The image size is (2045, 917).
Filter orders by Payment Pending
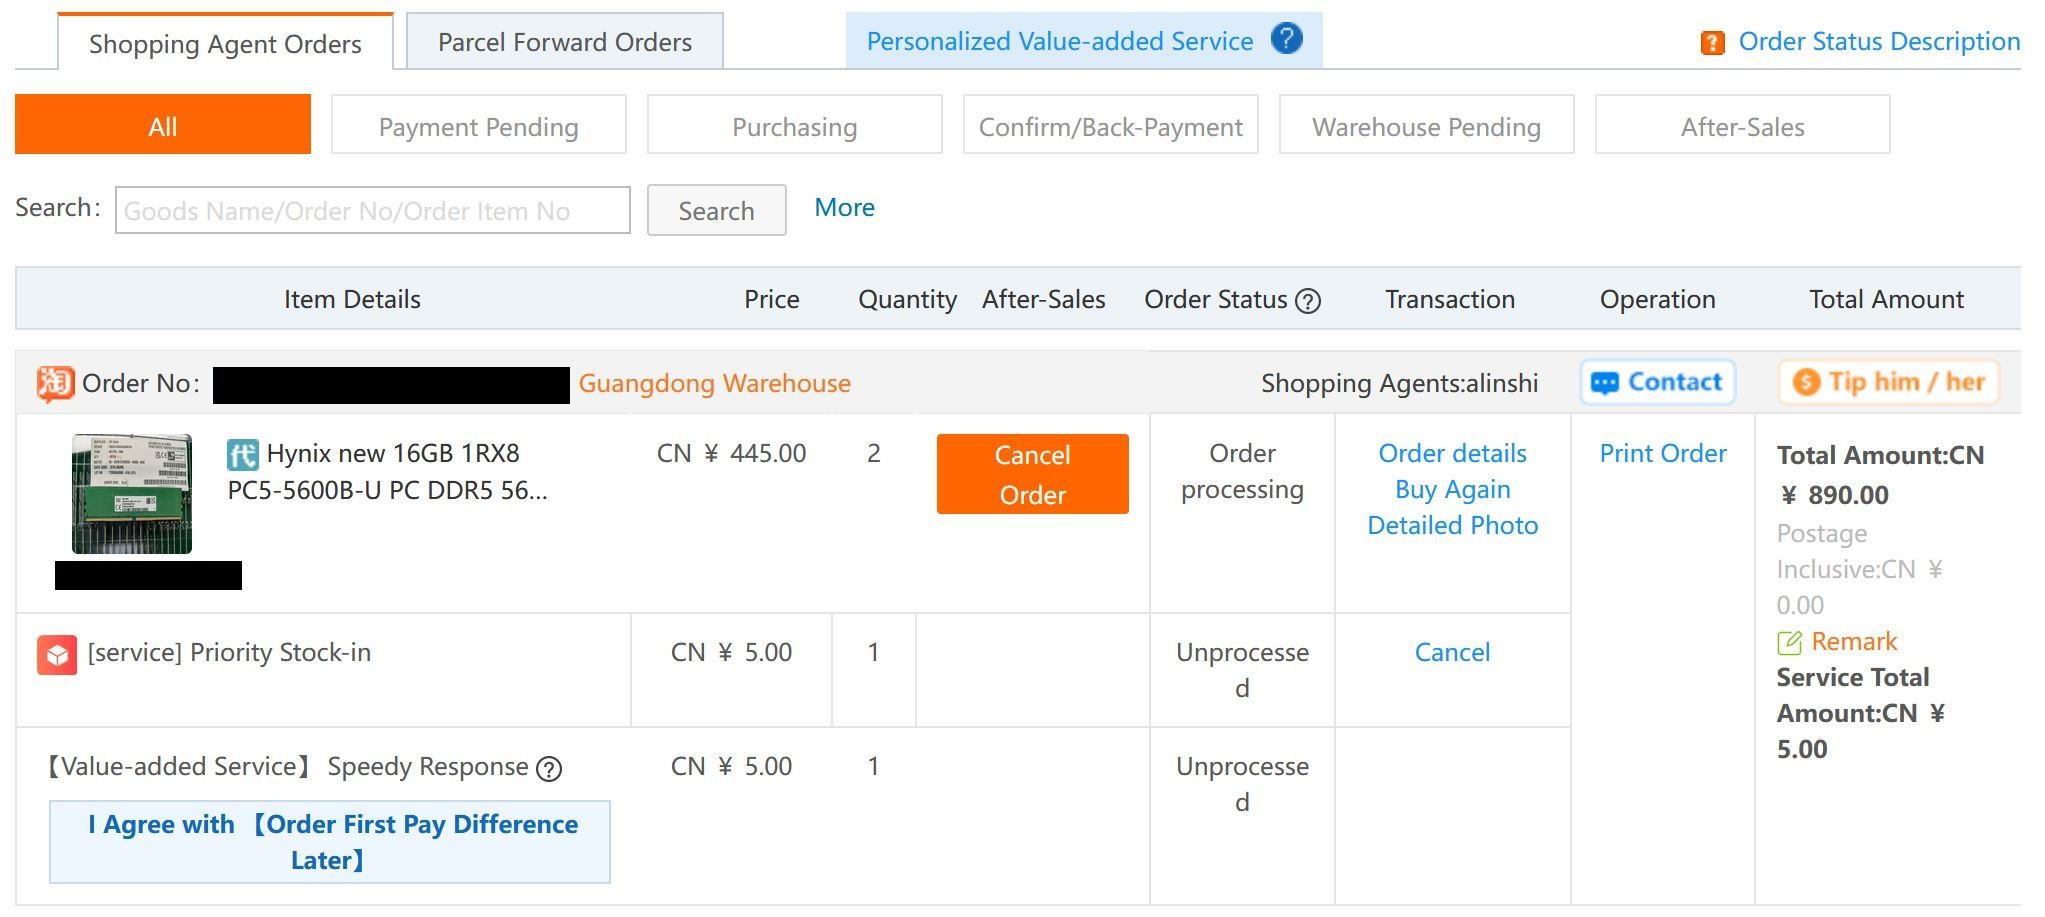[x=478, y=126]
